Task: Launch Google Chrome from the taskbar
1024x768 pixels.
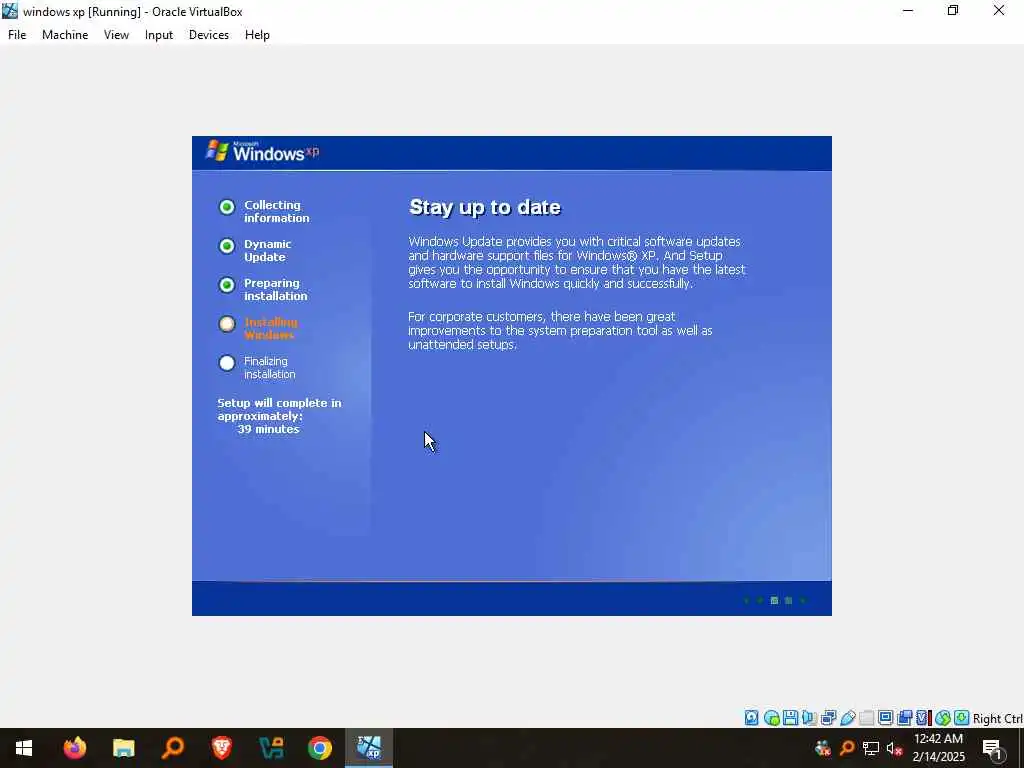Action: coord(320,748)
